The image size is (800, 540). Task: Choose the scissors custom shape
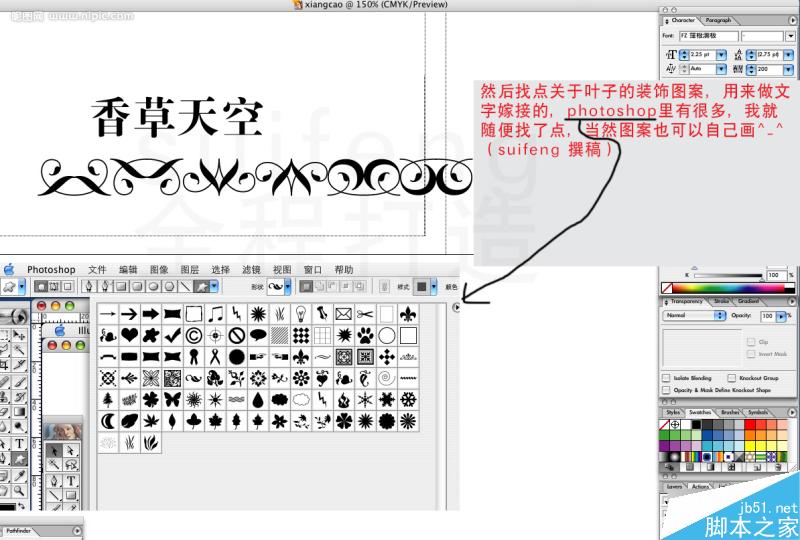[x=365, y=314]
